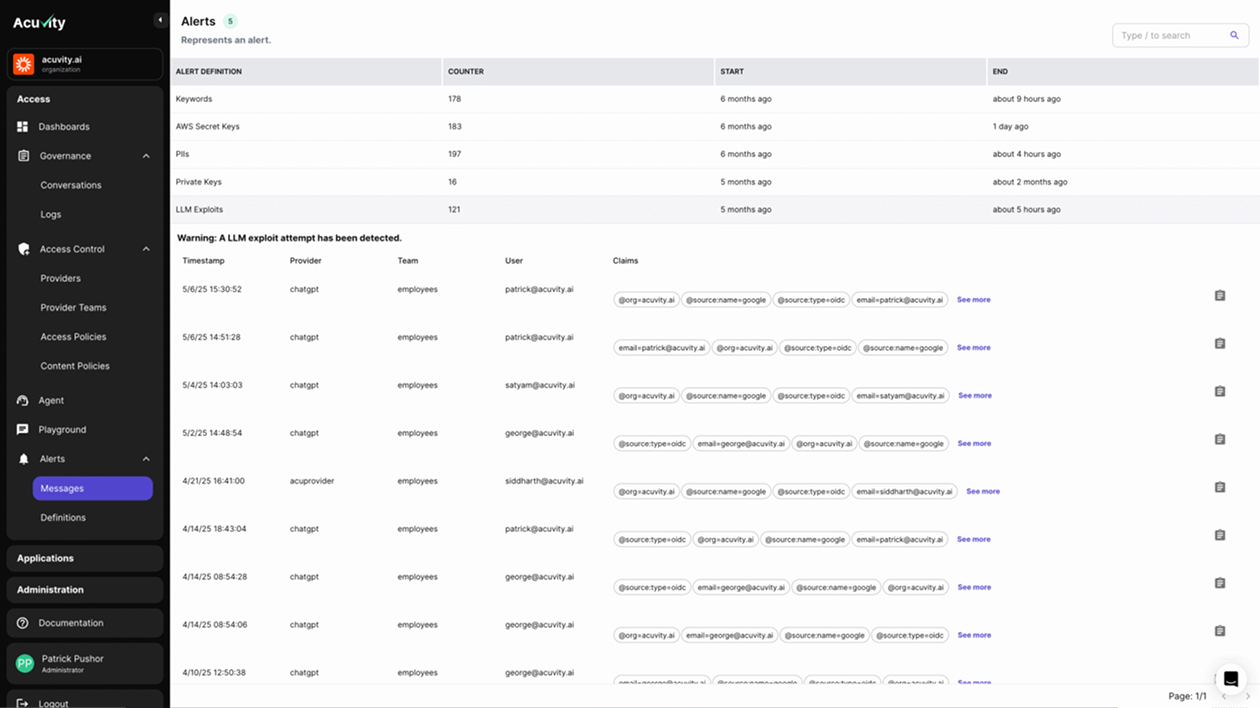Select Definitions under Alerts

coord(63,518)
